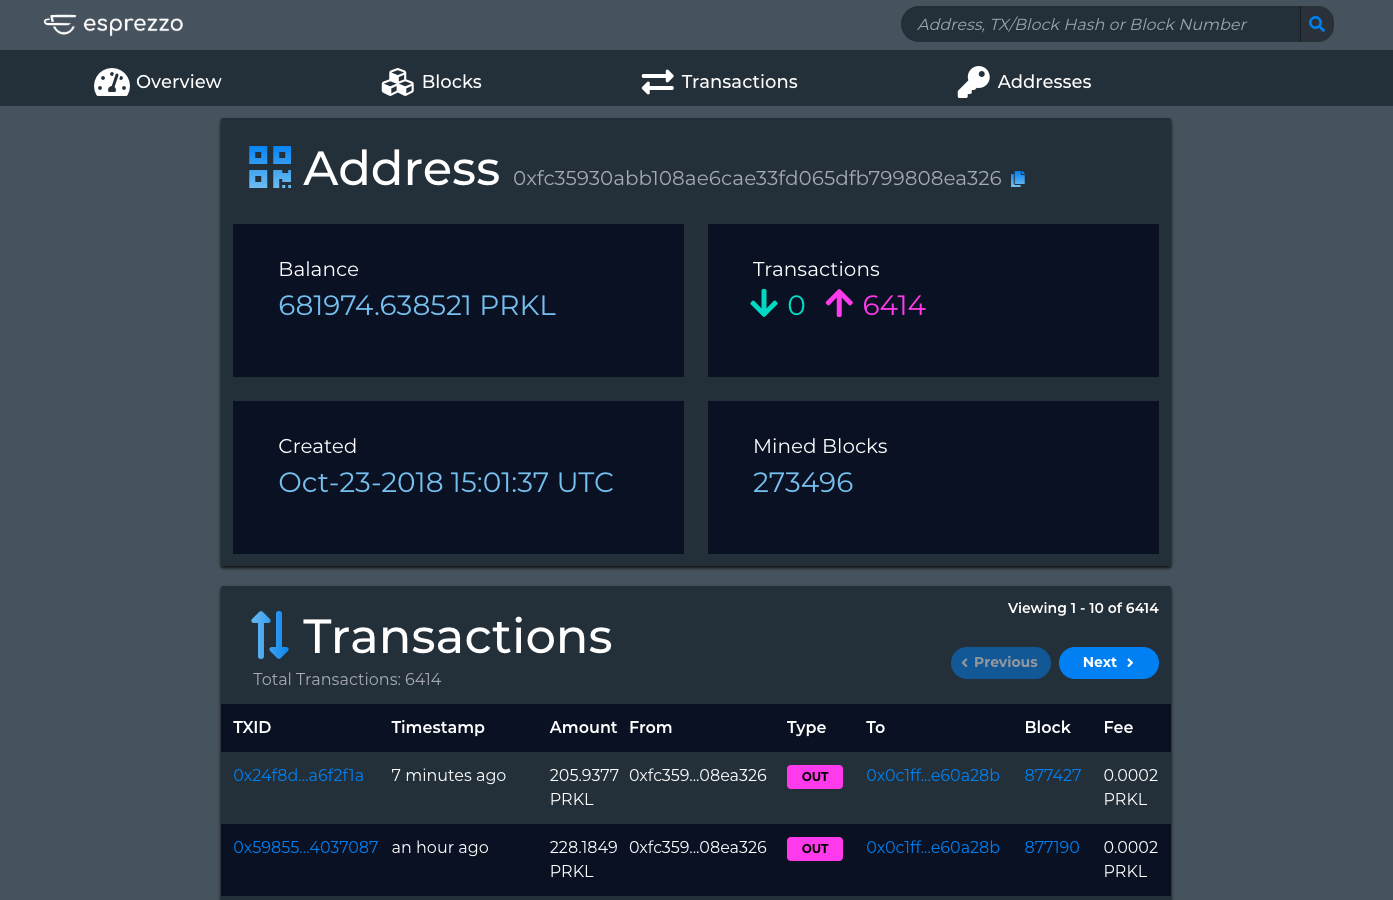Click the Esprezzo logo
The width and height of the screenshot is (1393, 900).
(113, 24)
